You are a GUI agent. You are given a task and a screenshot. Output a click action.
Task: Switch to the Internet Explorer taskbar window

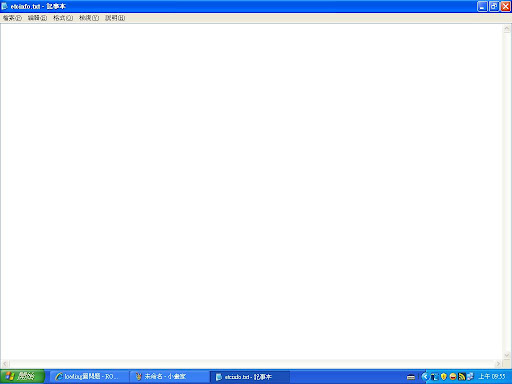(89, 377)
